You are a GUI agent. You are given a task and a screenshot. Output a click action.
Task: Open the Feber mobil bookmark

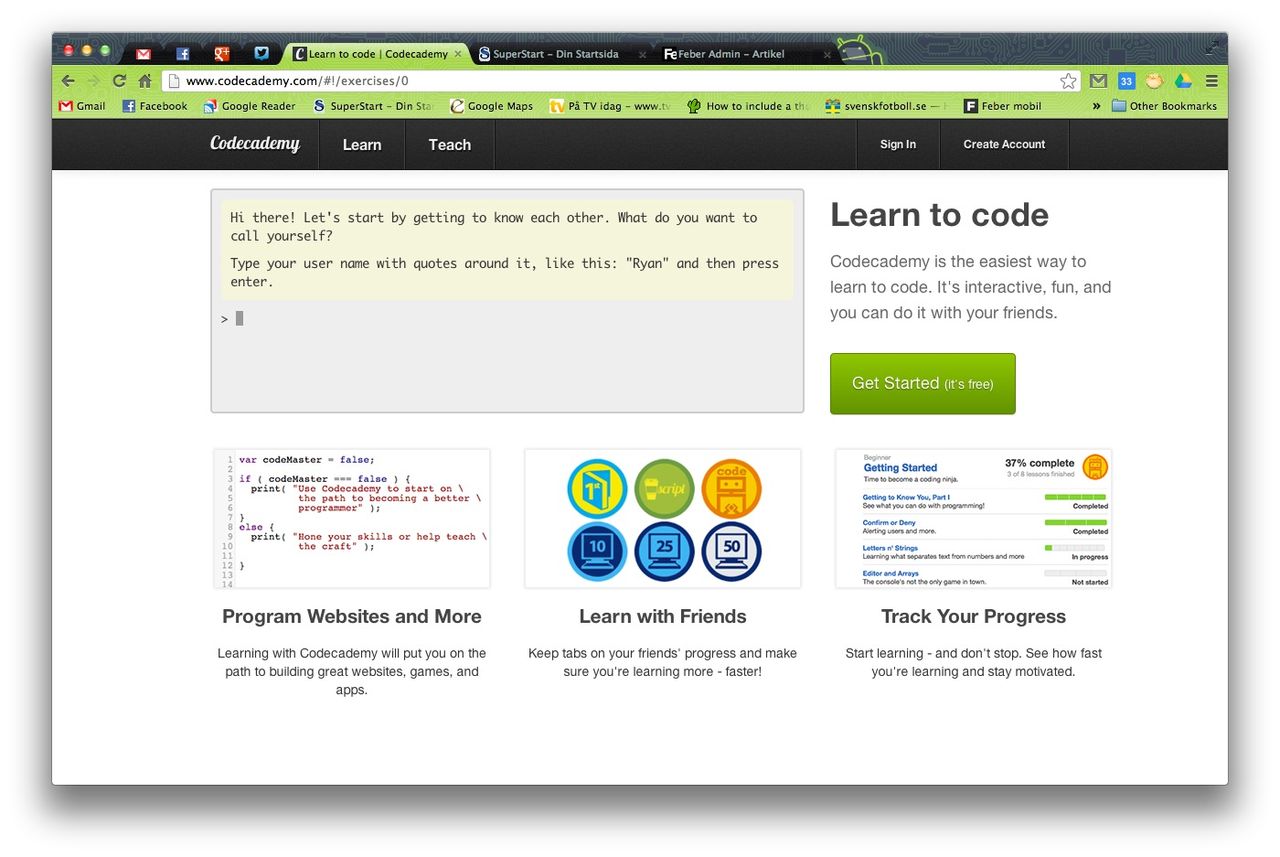click(x=1003, y=106)
